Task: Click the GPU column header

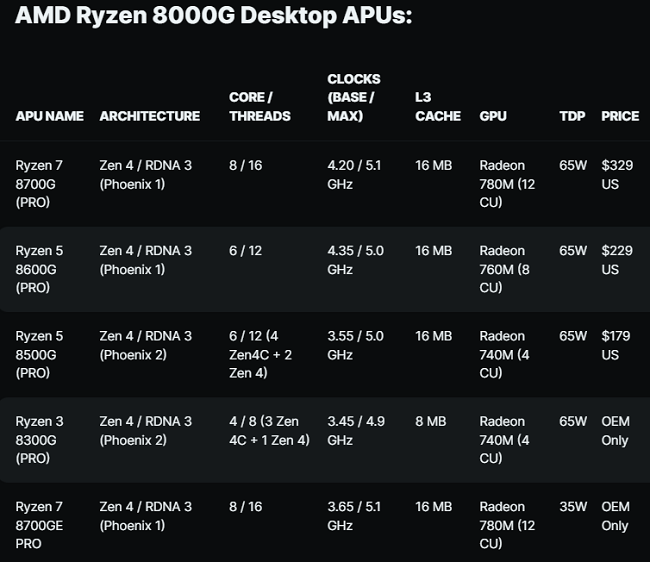Action: [x=493, y=116]
